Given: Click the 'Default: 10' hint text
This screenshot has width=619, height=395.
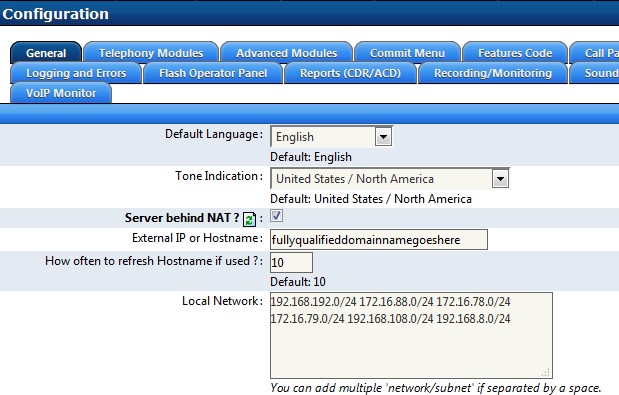Looking at the screenshot, I should (x=298, y=282).
